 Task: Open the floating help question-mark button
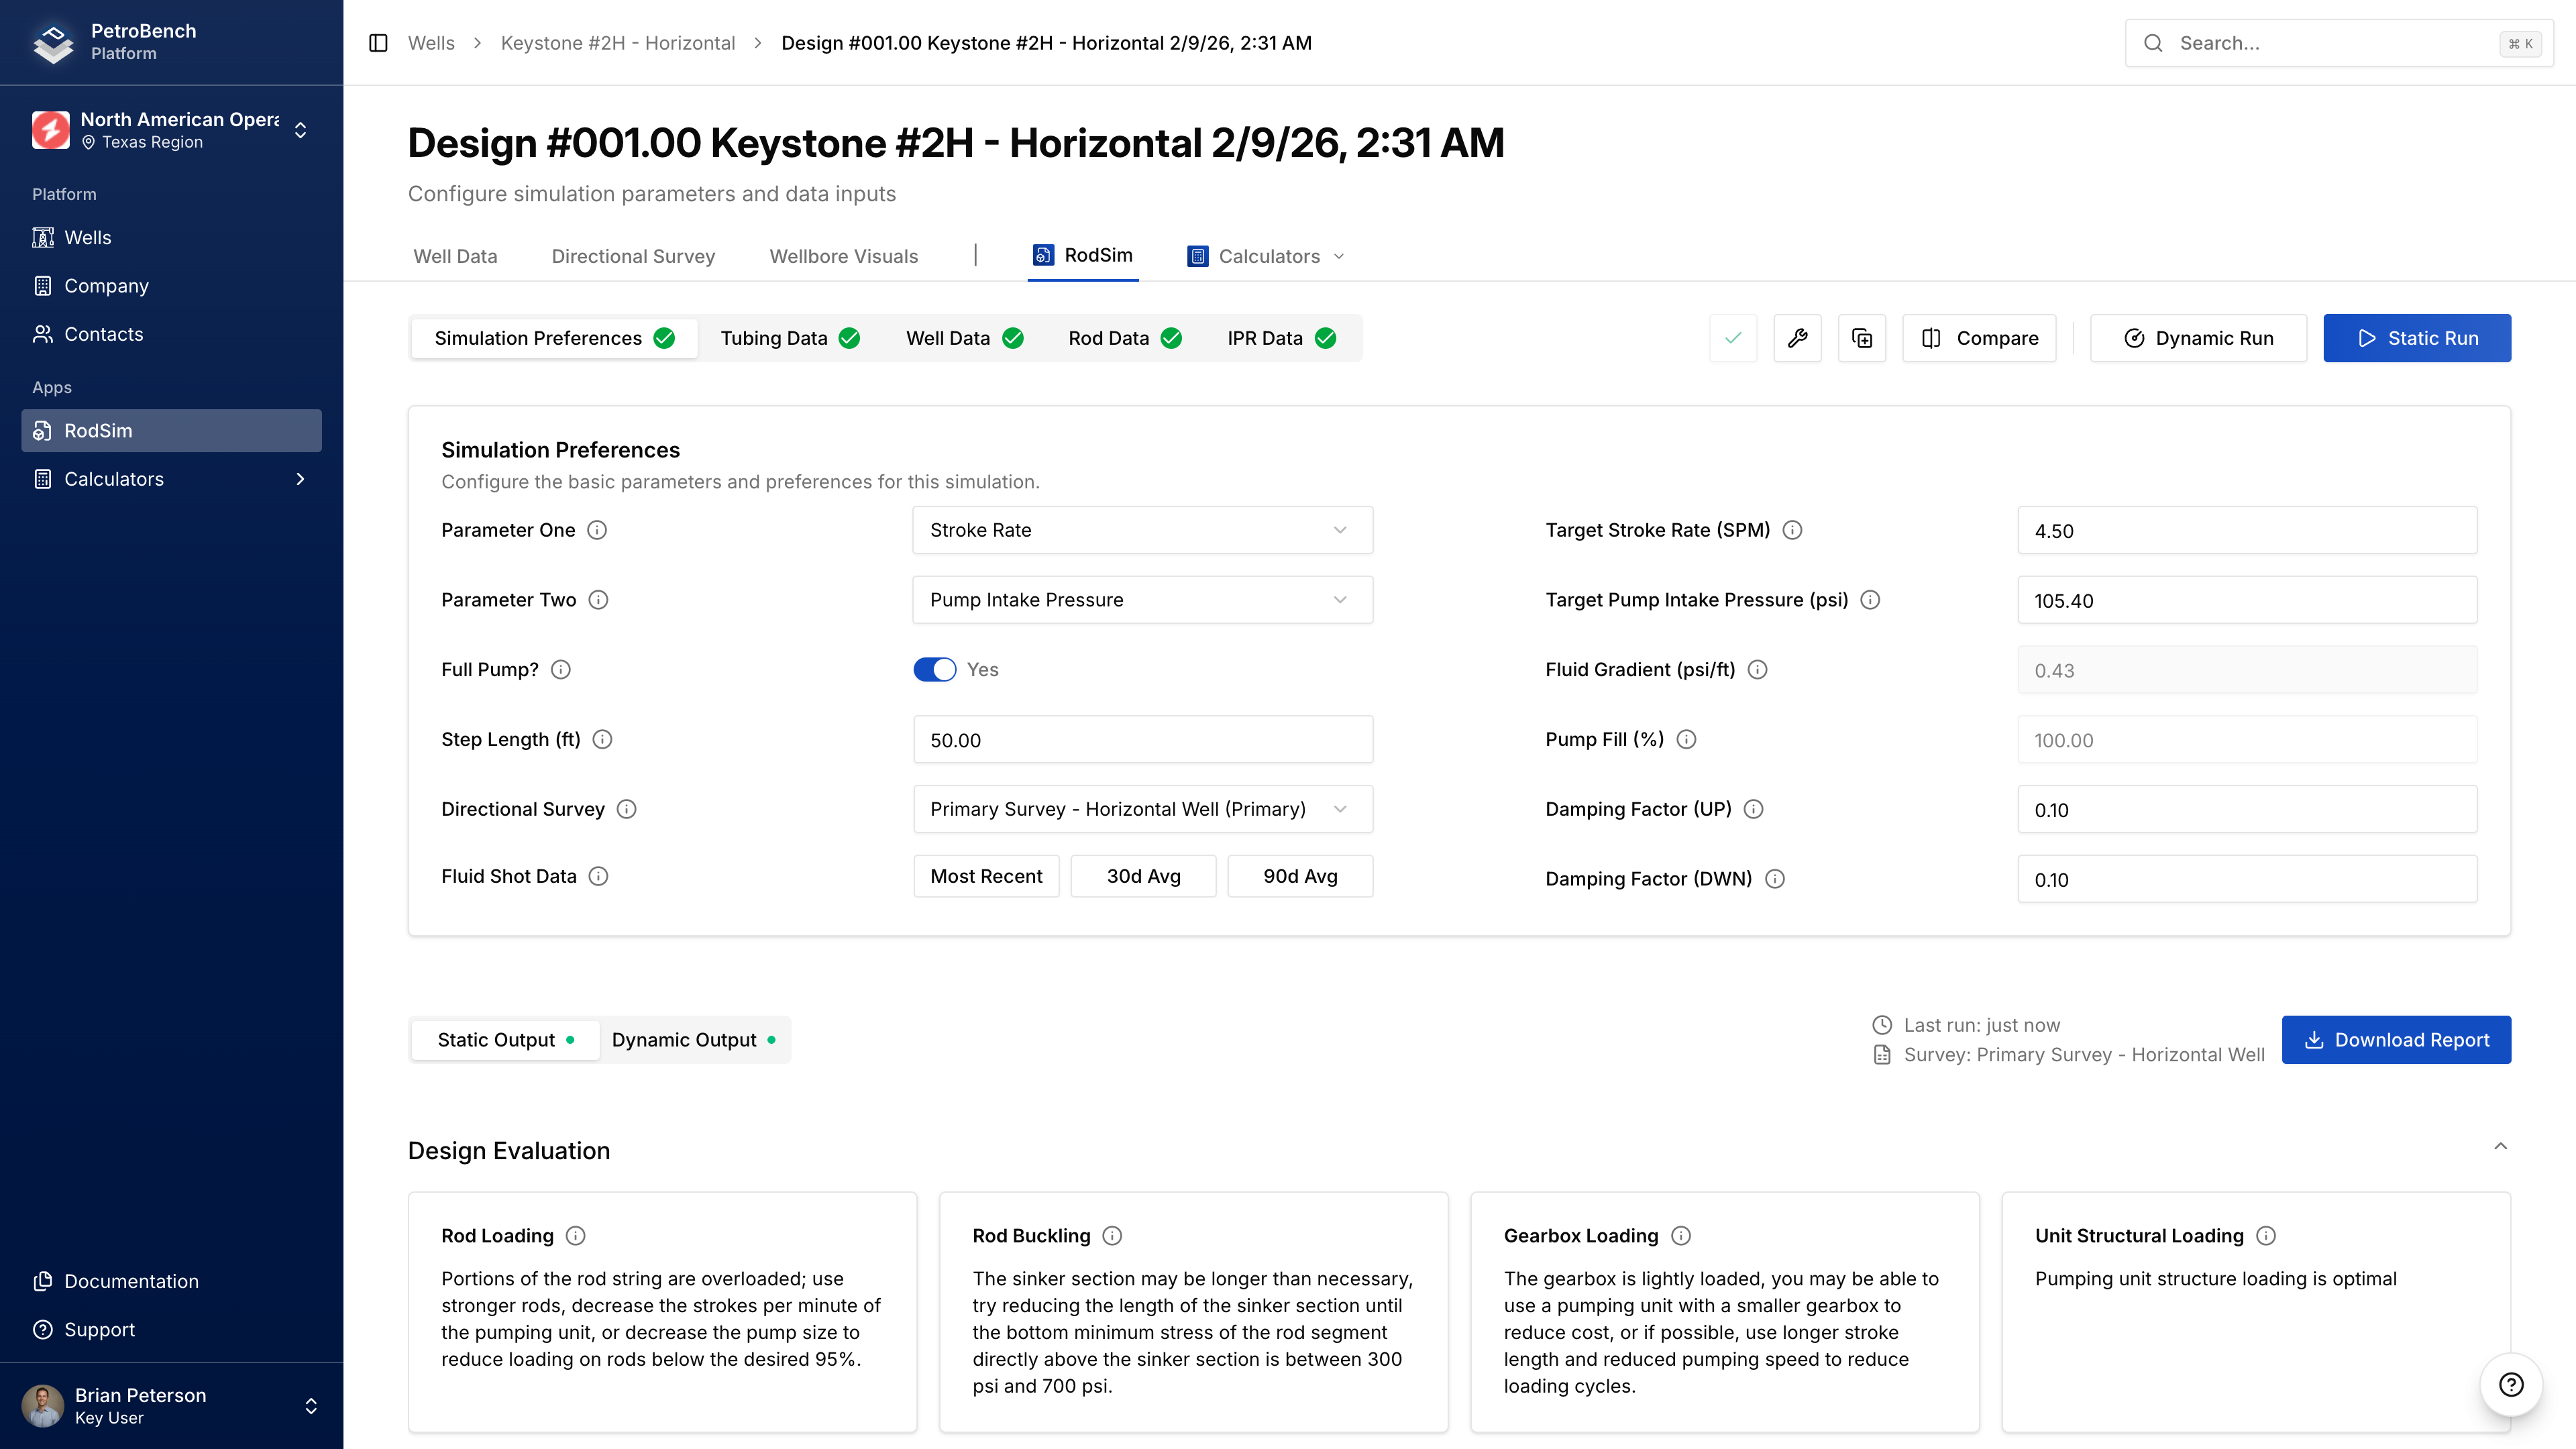[2510, 1384]
